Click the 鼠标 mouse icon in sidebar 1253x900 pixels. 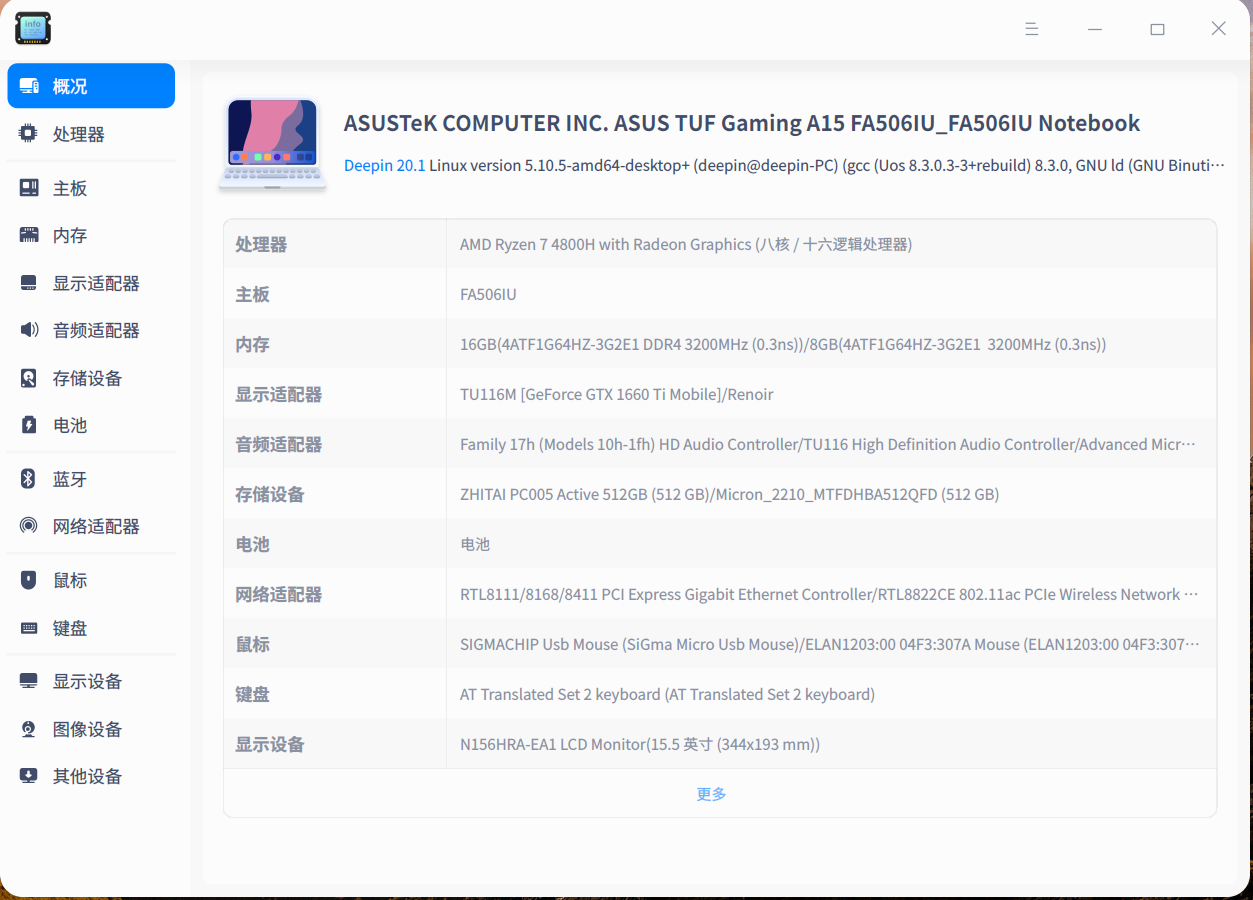point(29,580)
